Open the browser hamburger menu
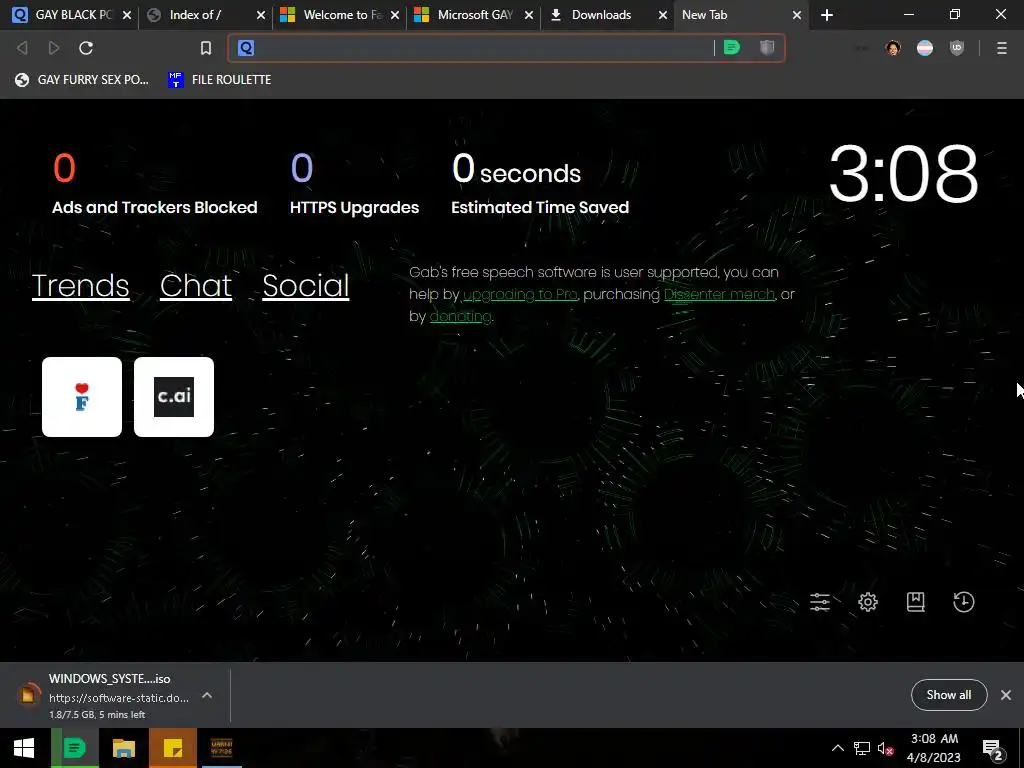 point(1001,48)
